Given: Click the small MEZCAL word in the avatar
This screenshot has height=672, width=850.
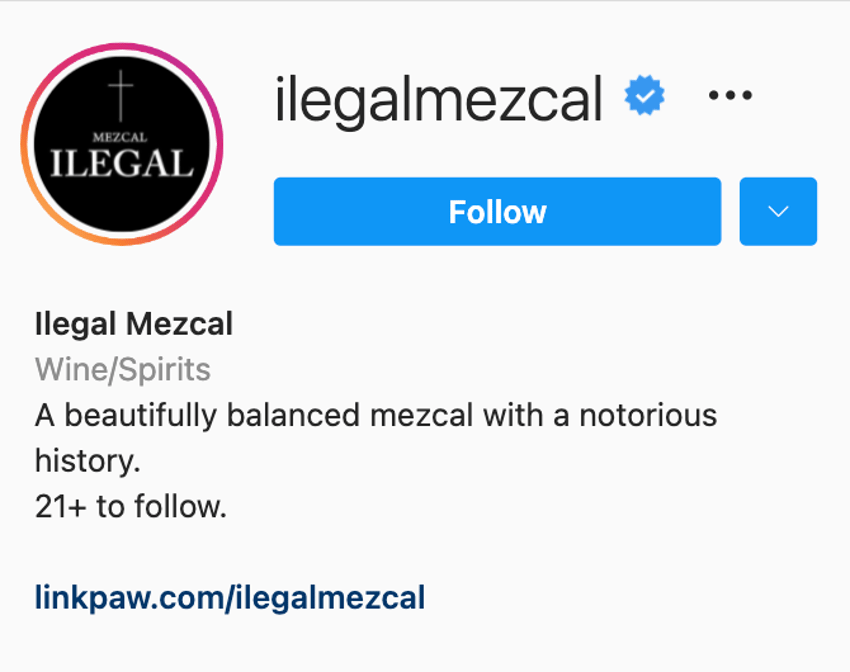Looking at the screenshot, I should click(x=120, y=138).
